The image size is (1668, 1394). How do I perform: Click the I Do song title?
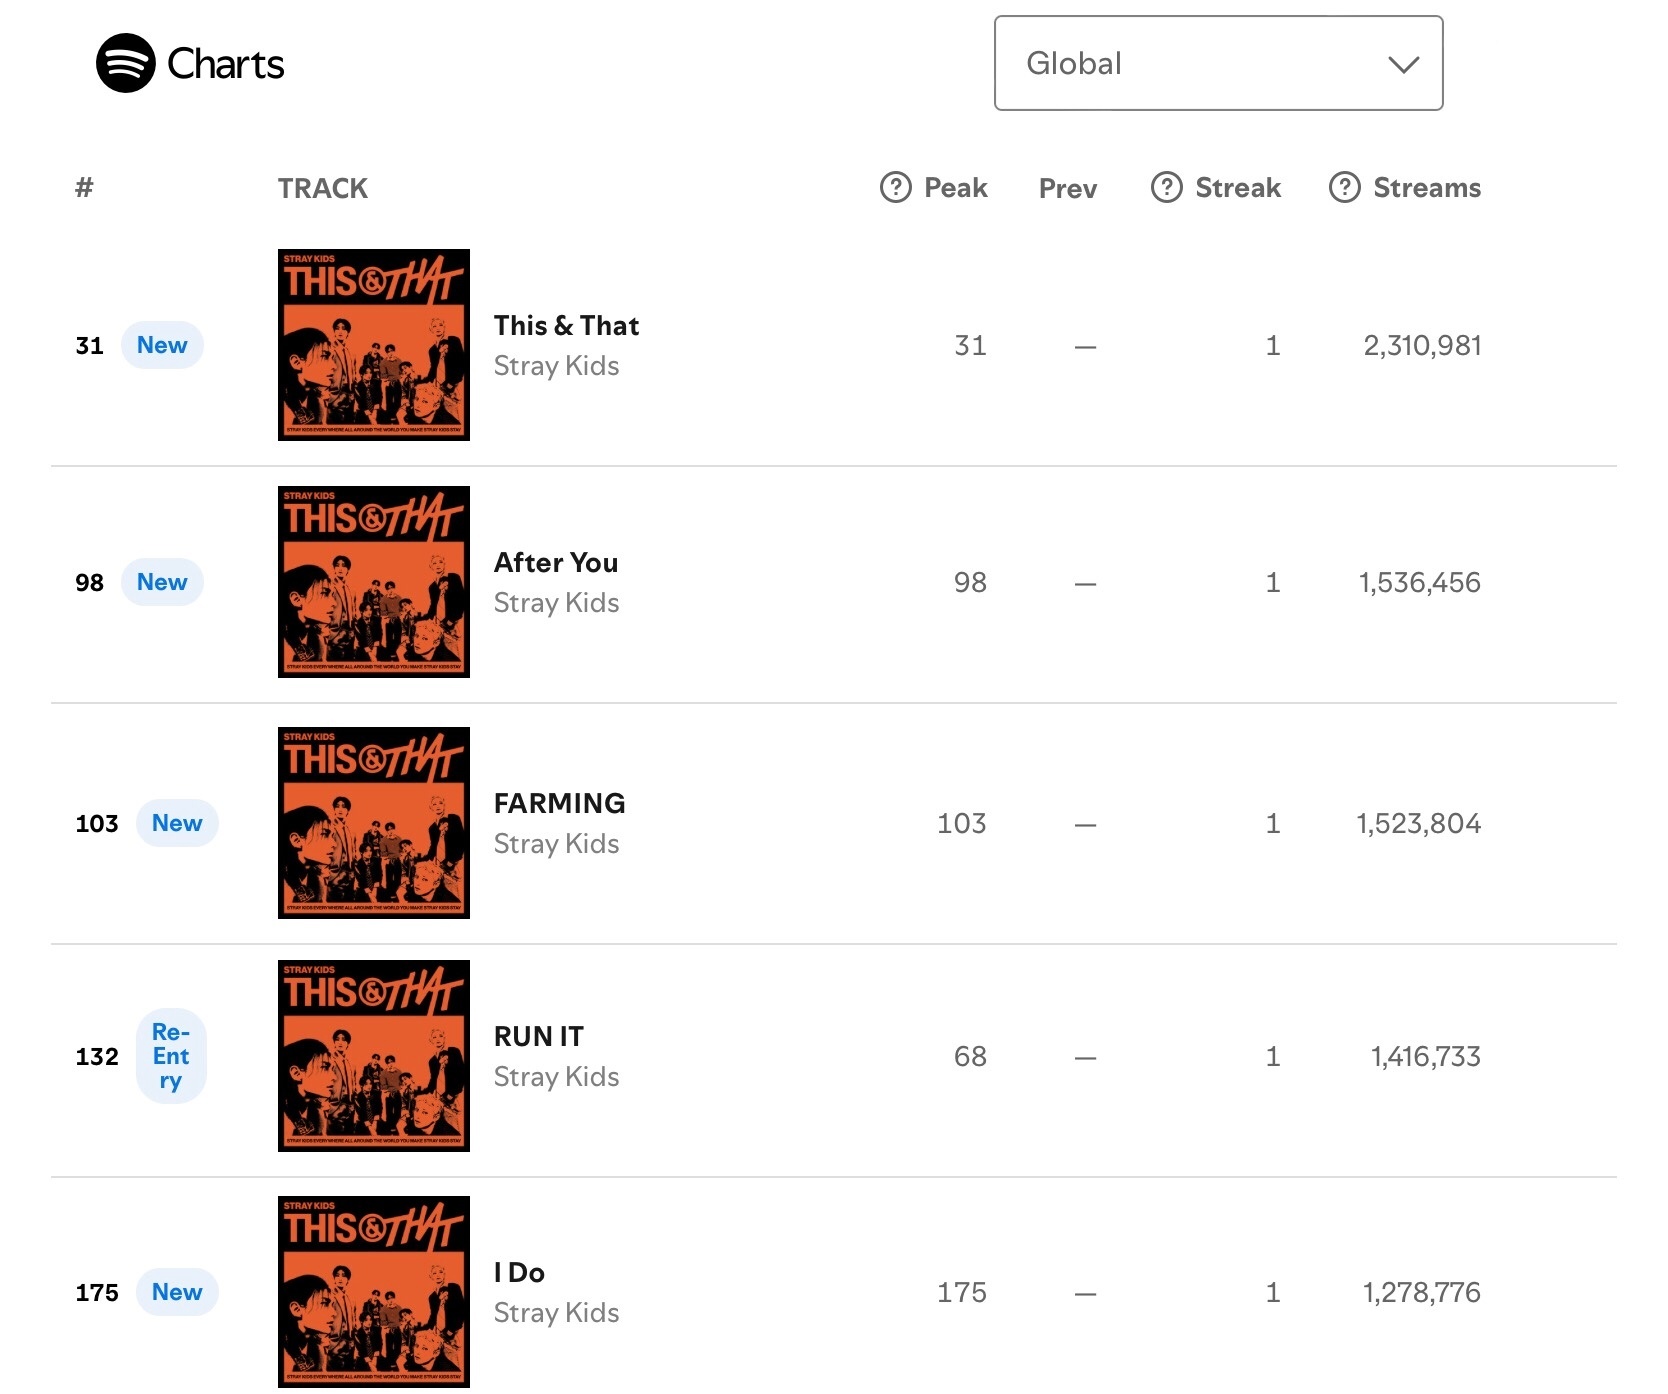(x=519, y=1272)
